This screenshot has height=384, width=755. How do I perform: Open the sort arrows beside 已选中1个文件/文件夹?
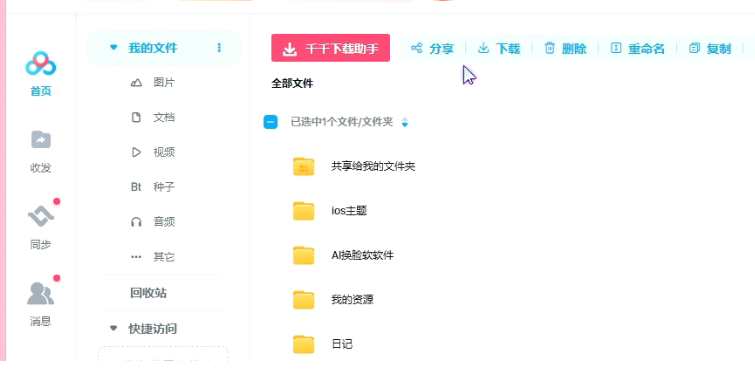click(404, 122)
